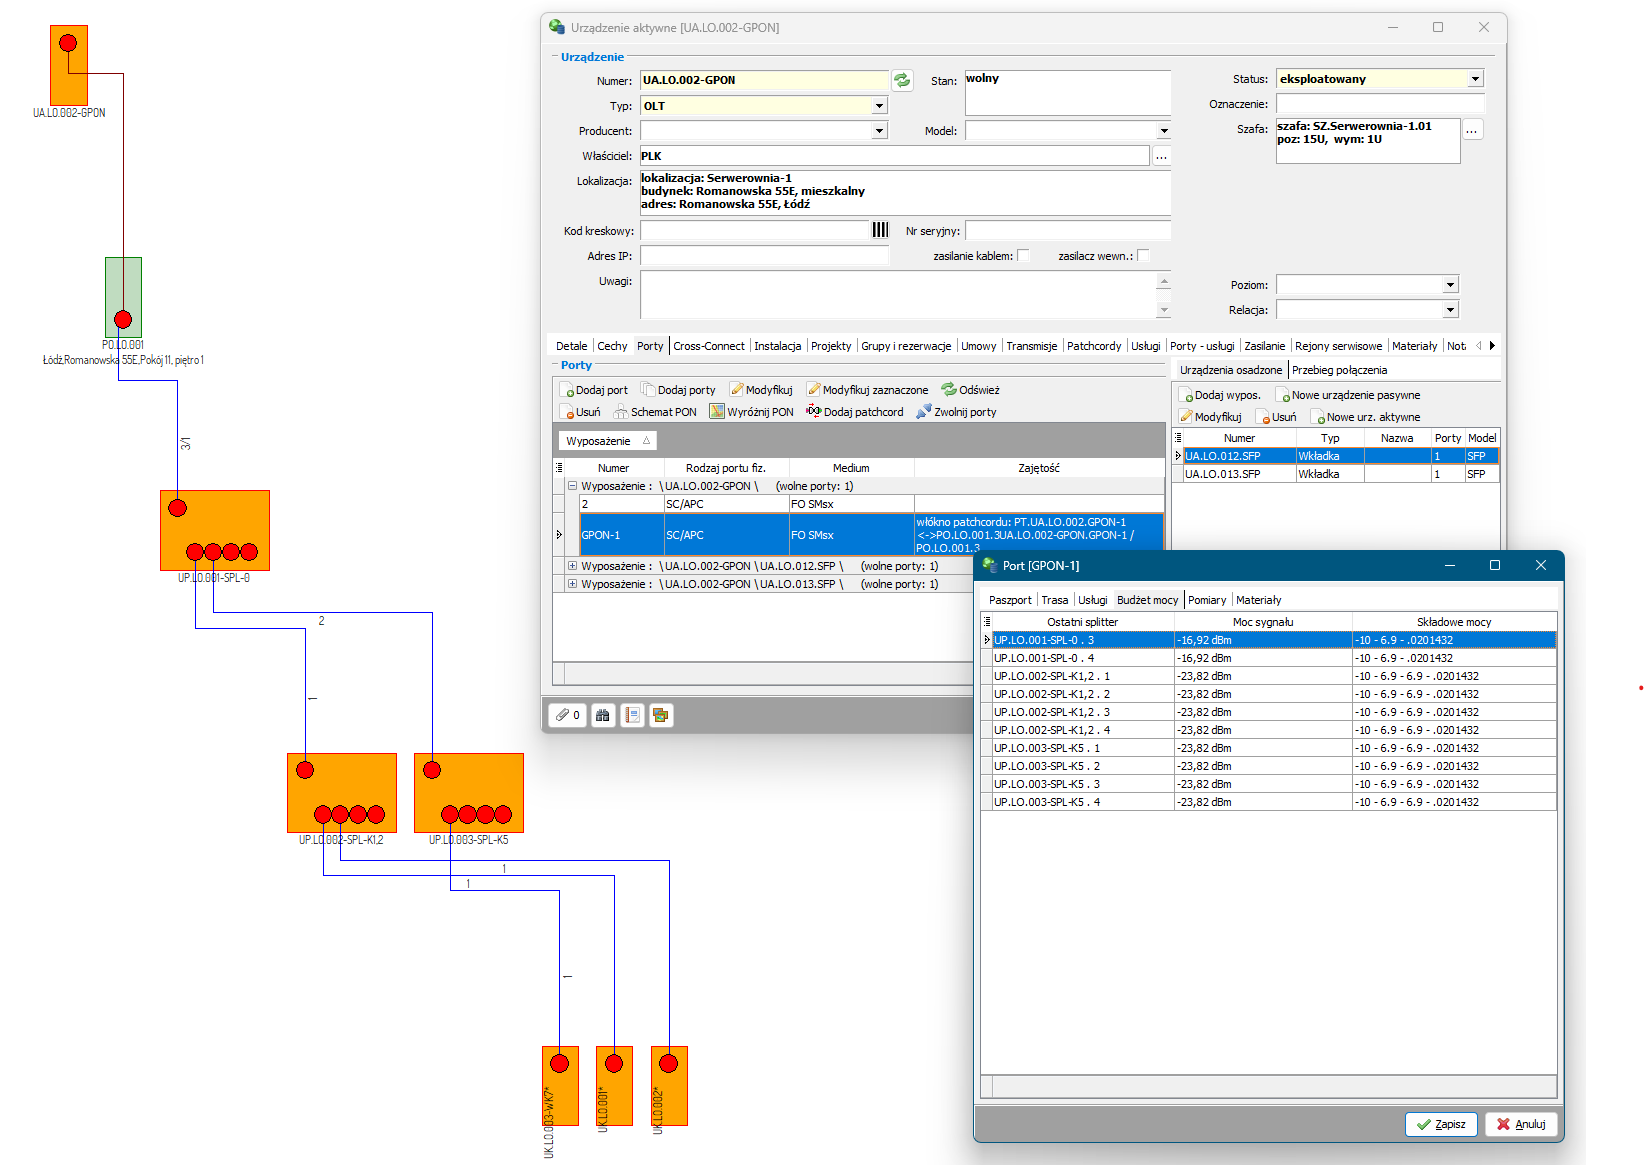This screenshot has width=1644, height=1165.
Task: Click Modyfikuj in Urządzenia osadzone panel
Action: [1210, 417]
